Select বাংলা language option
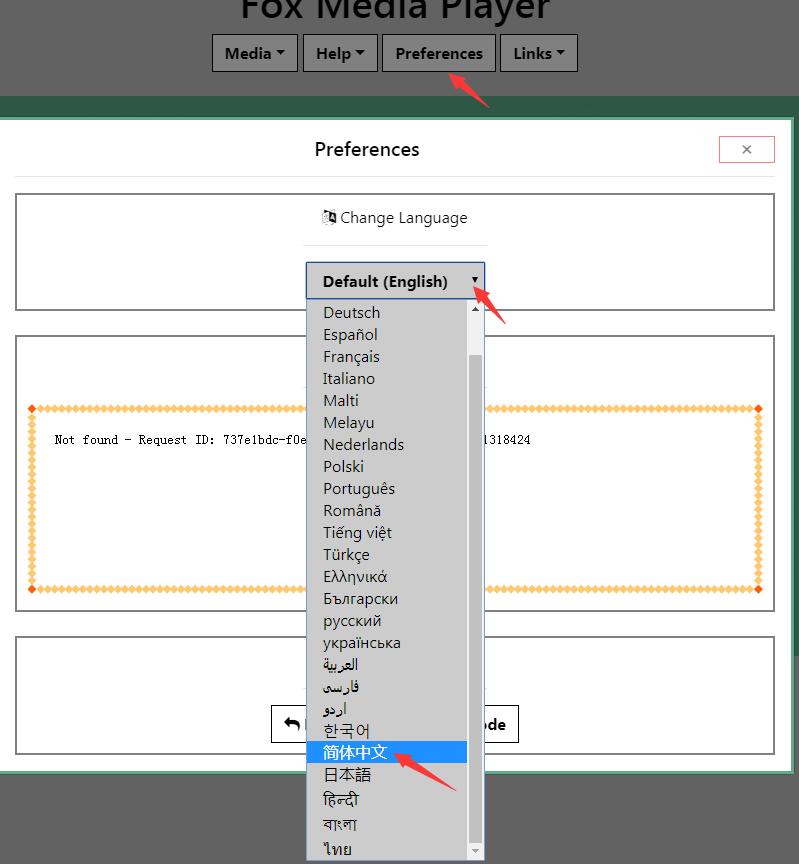Image resolution: width=799 pixels, height=864 pixels. (386, 824)
